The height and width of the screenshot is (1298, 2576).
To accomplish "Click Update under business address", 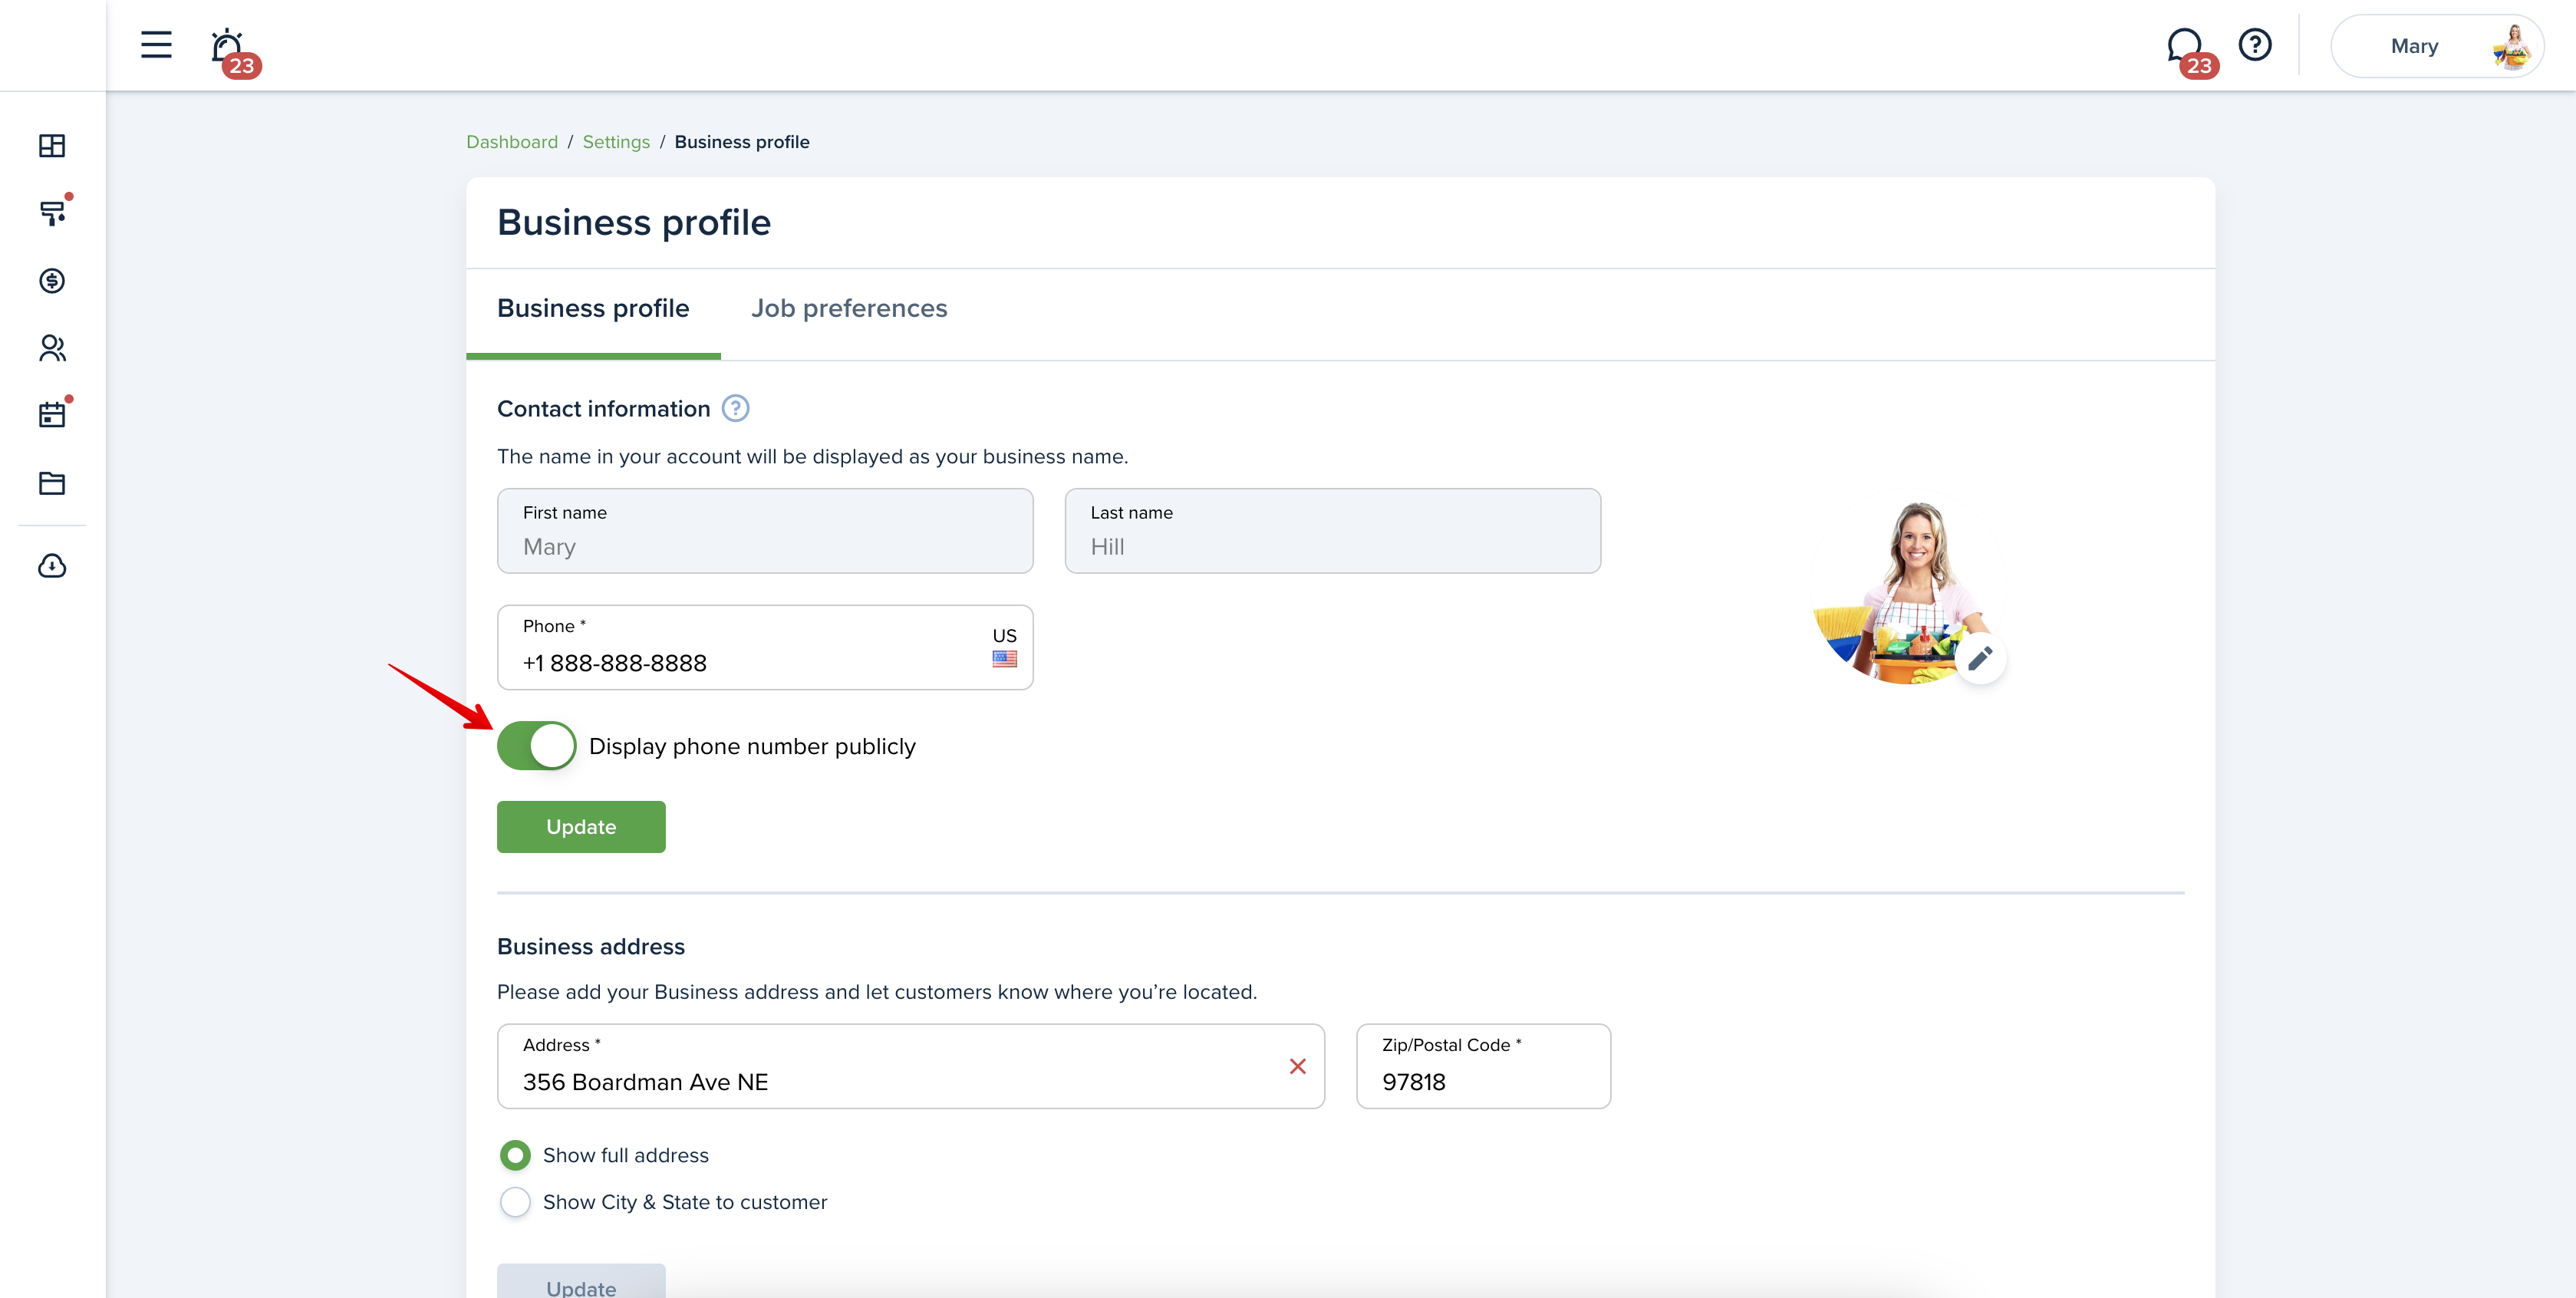I will pyautogui.click(x=581, y=1283).
